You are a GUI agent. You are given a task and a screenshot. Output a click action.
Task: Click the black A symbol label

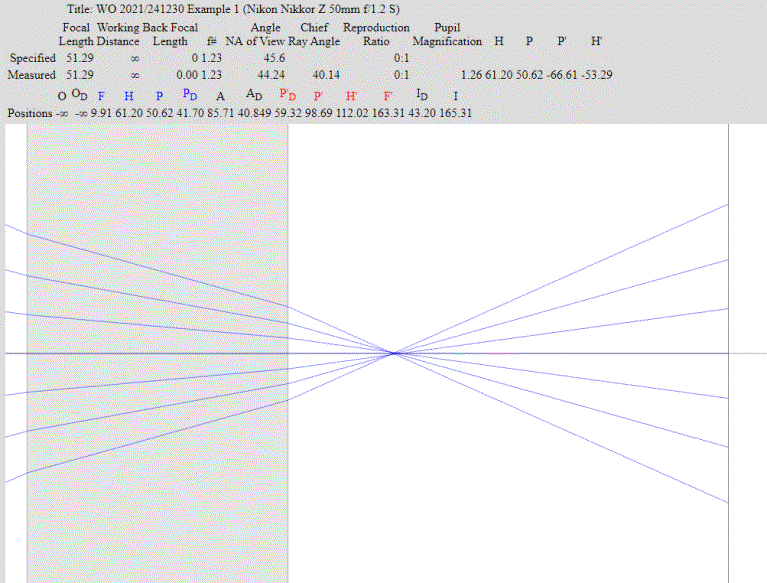coord(220,96)
